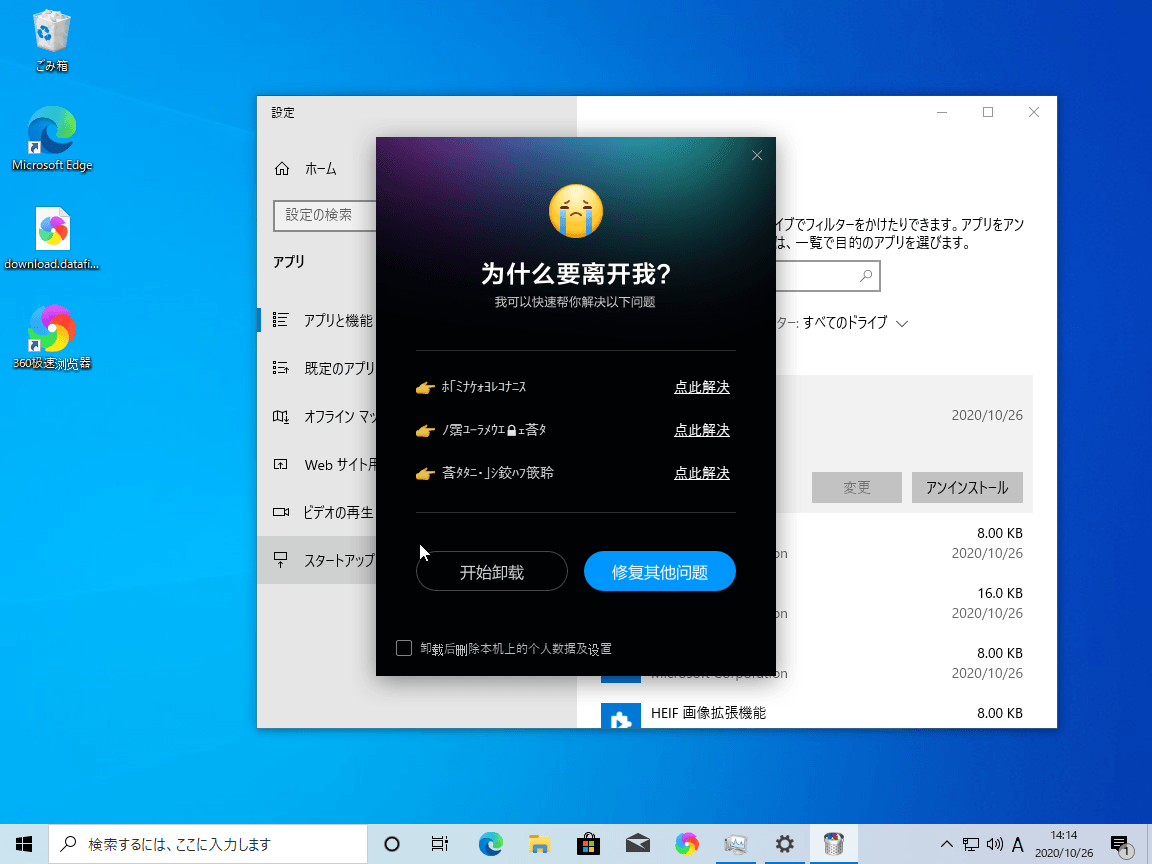The image size is (1152, 864).
Task: Click the Cortana circle icon
Action: click(x=392, y=844)
